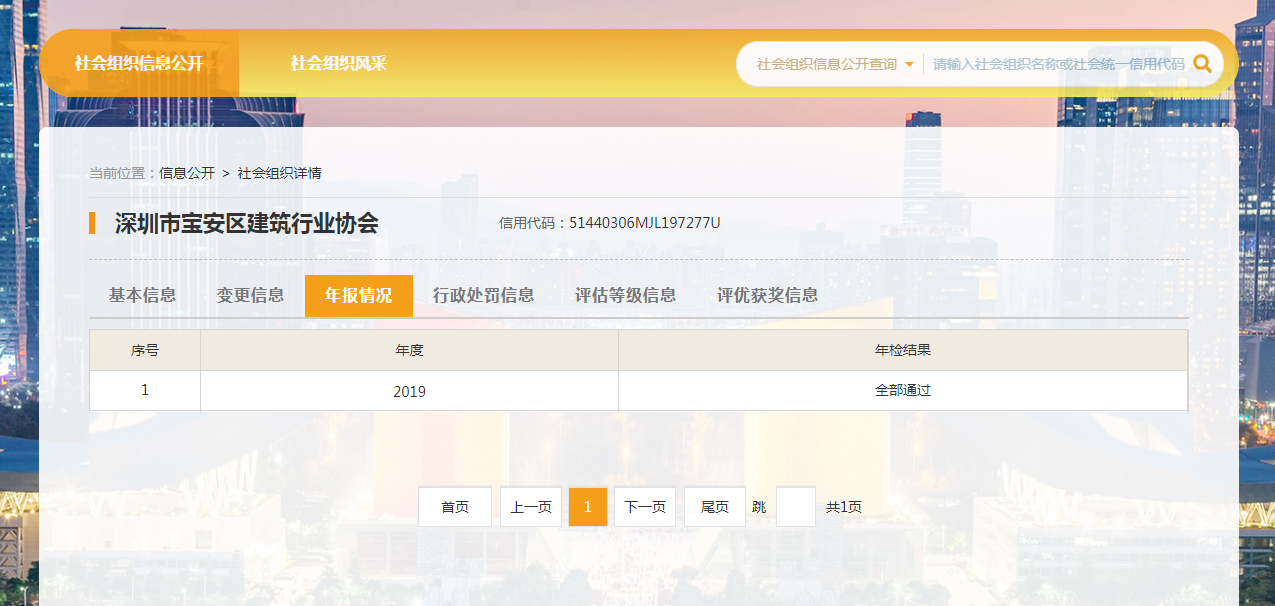Switch to the 变更信息 tab
The height and width of the screenshot is (606, 1275).
click(x=250, y=295)
